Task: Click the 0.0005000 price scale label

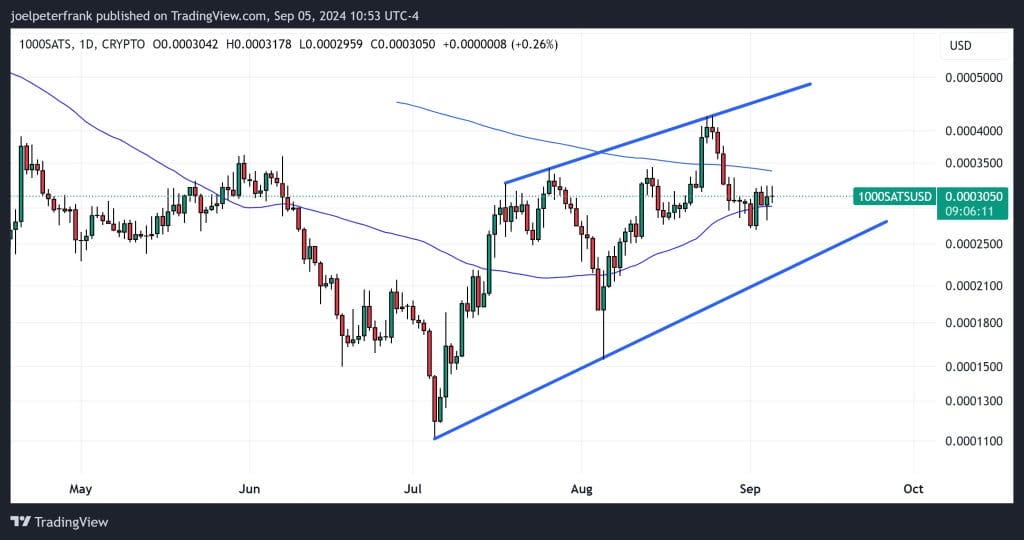Action: click(x=973, y=78)
